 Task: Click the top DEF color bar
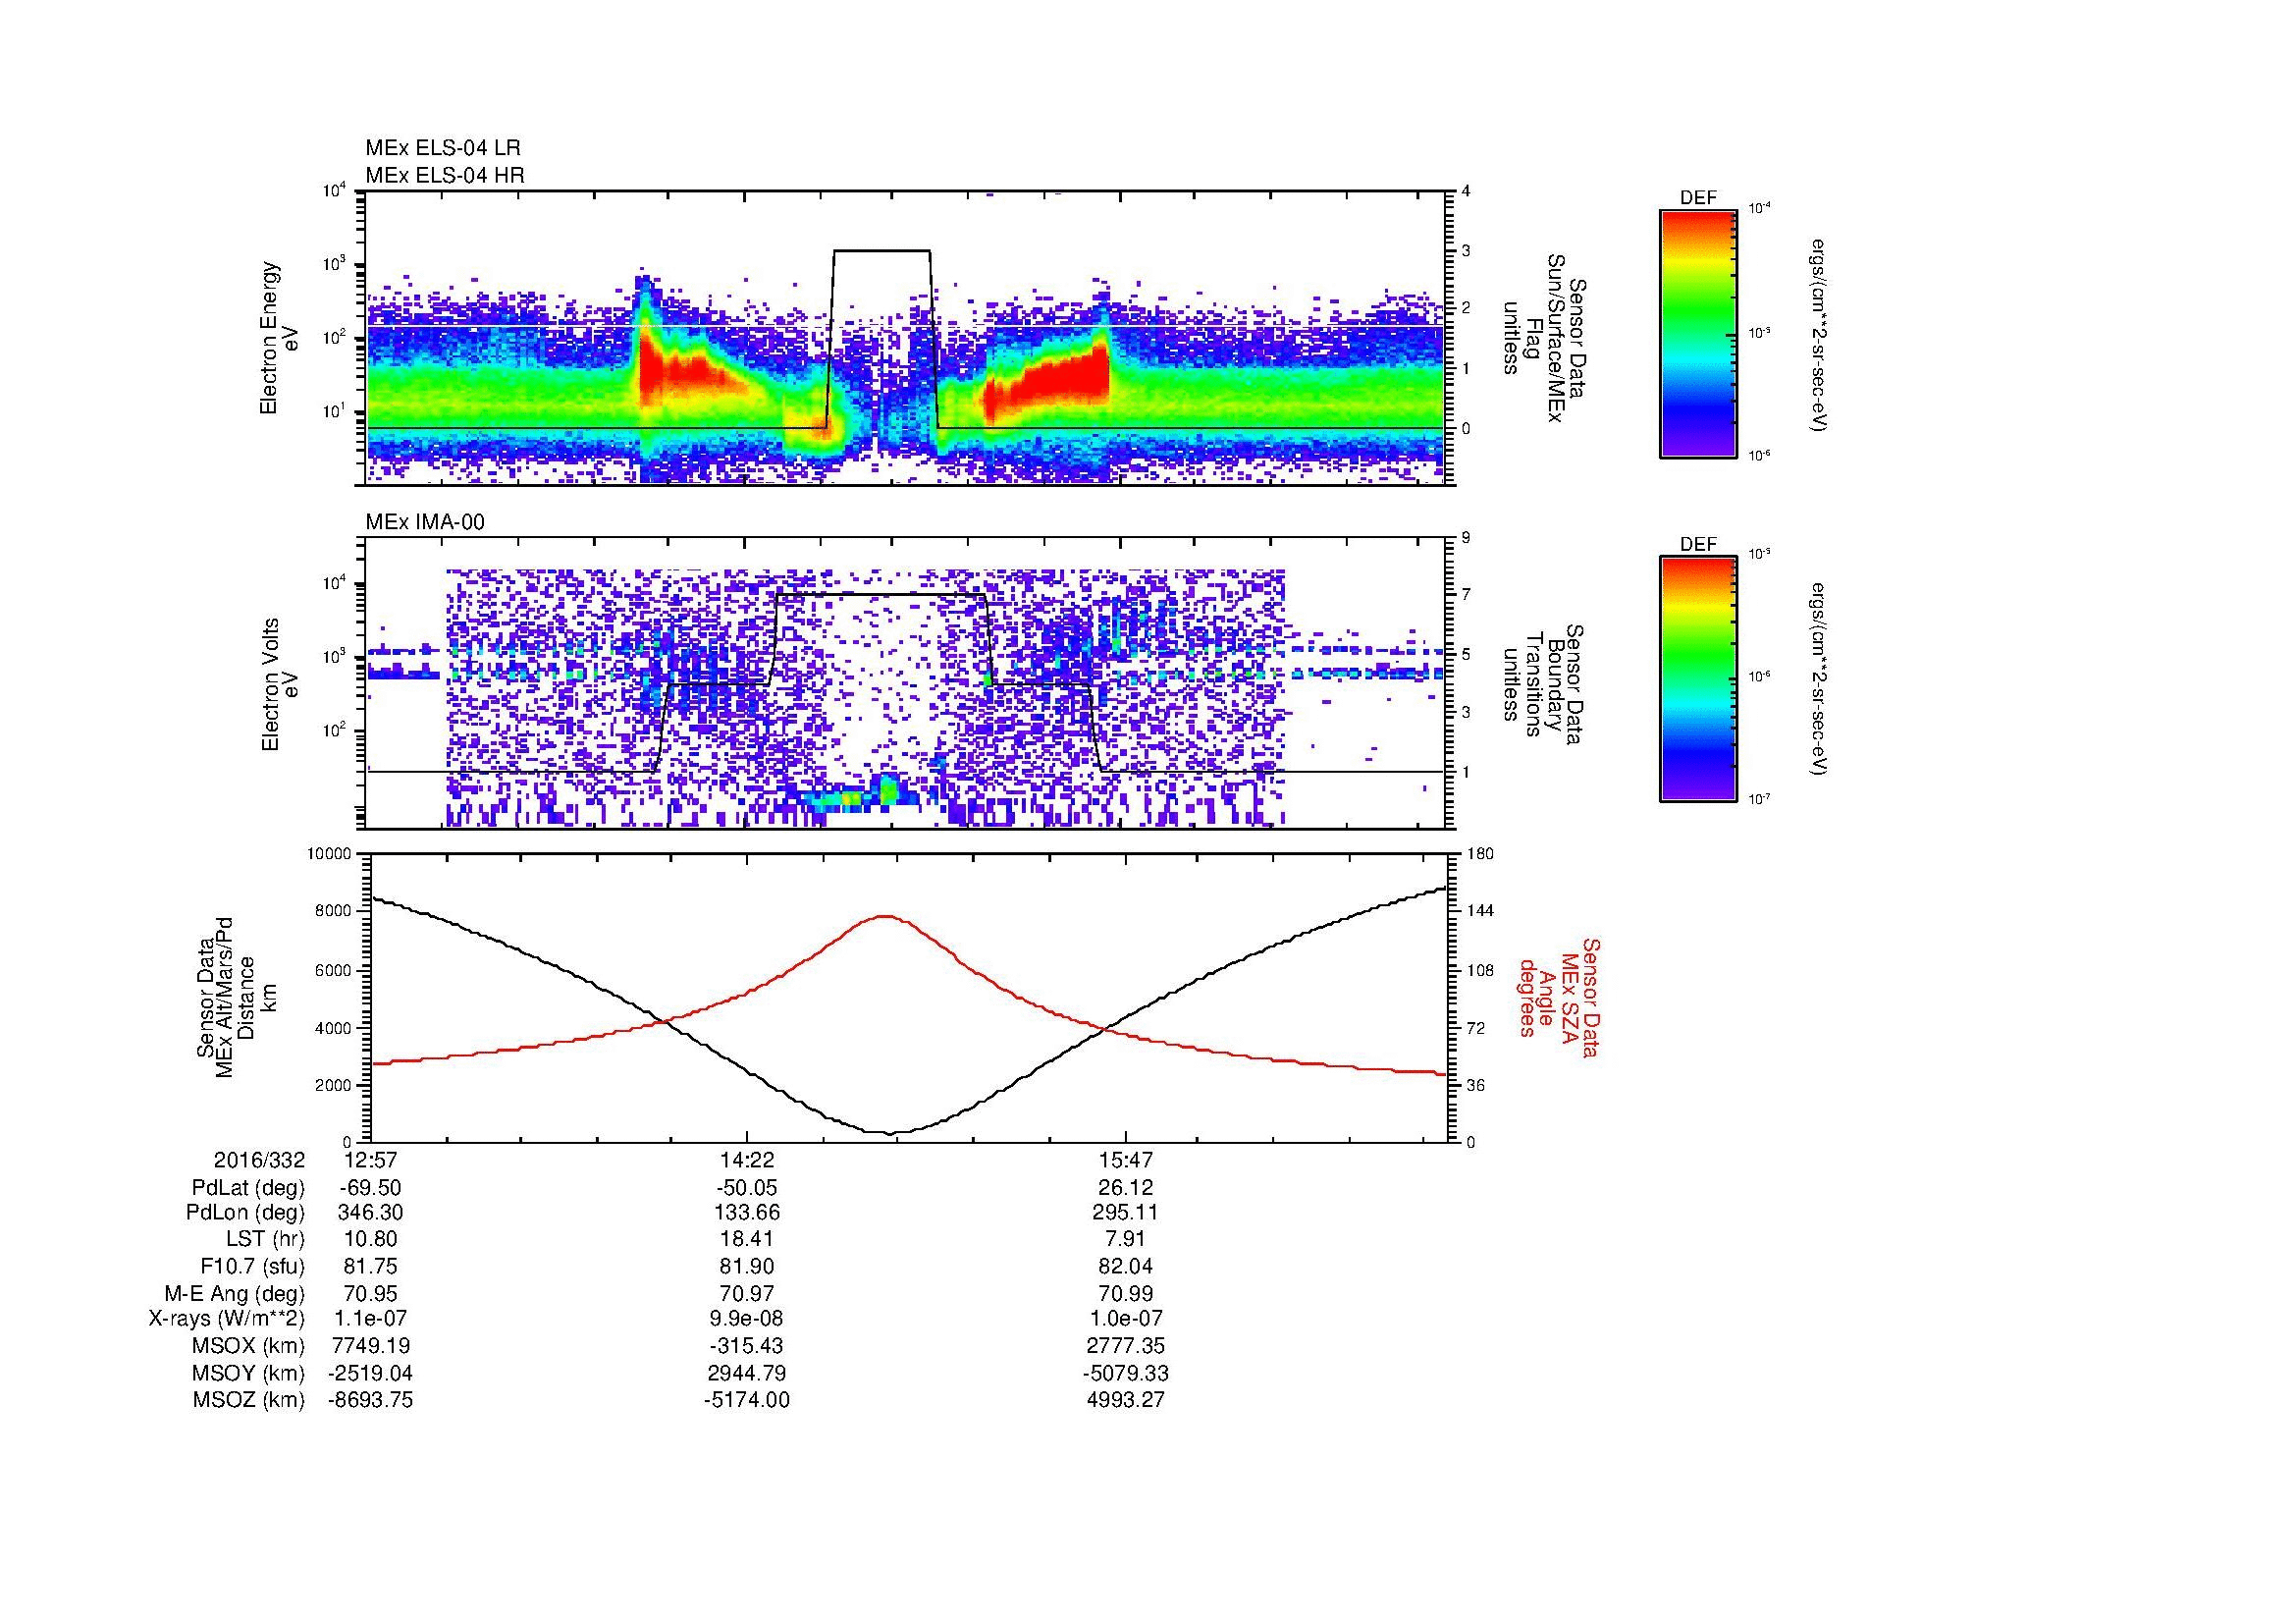point(1697,333)
